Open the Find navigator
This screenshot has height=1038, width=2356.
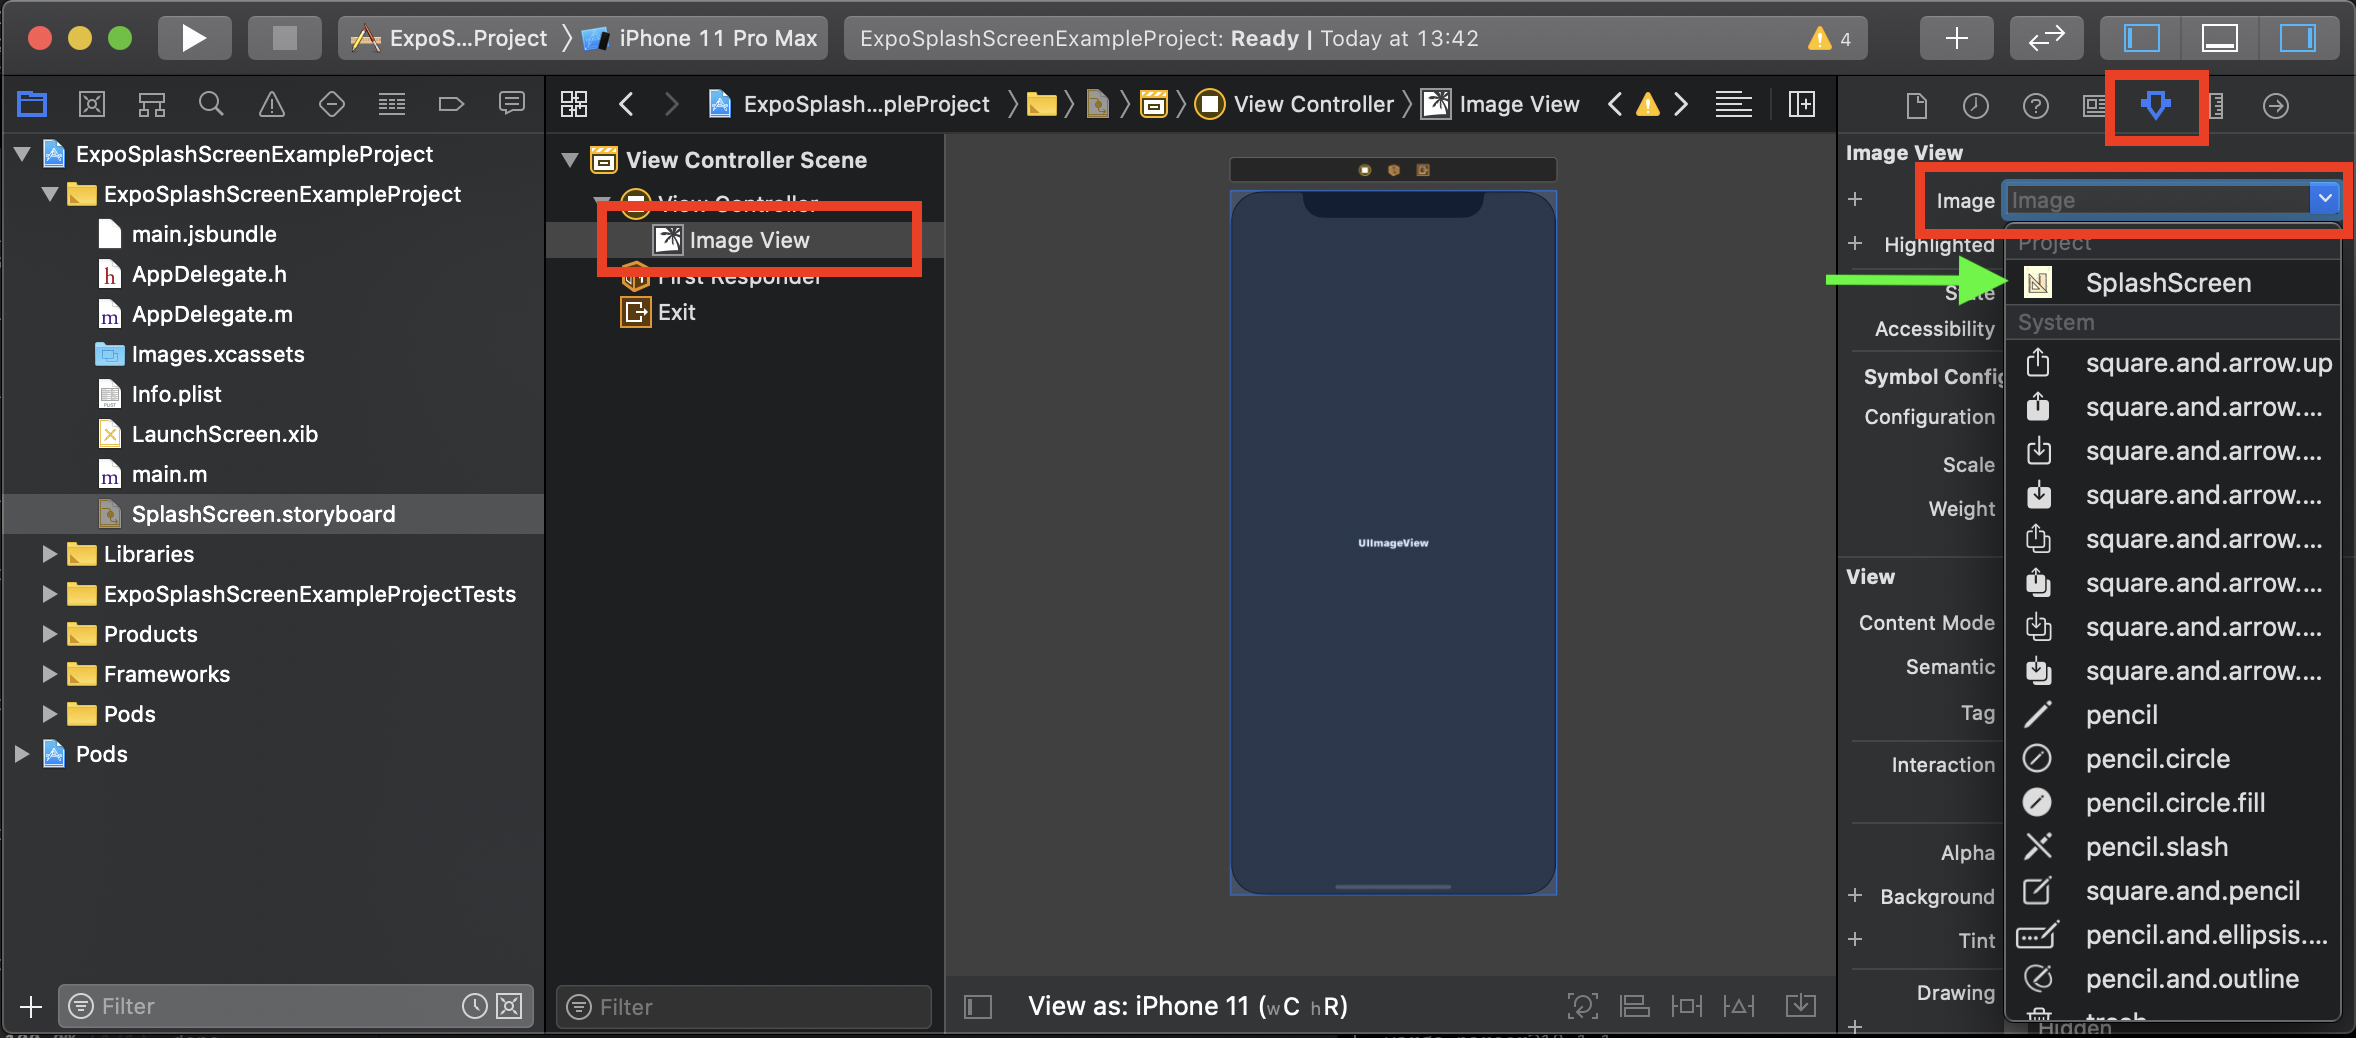pyautogui.click(x=211, y=104)
